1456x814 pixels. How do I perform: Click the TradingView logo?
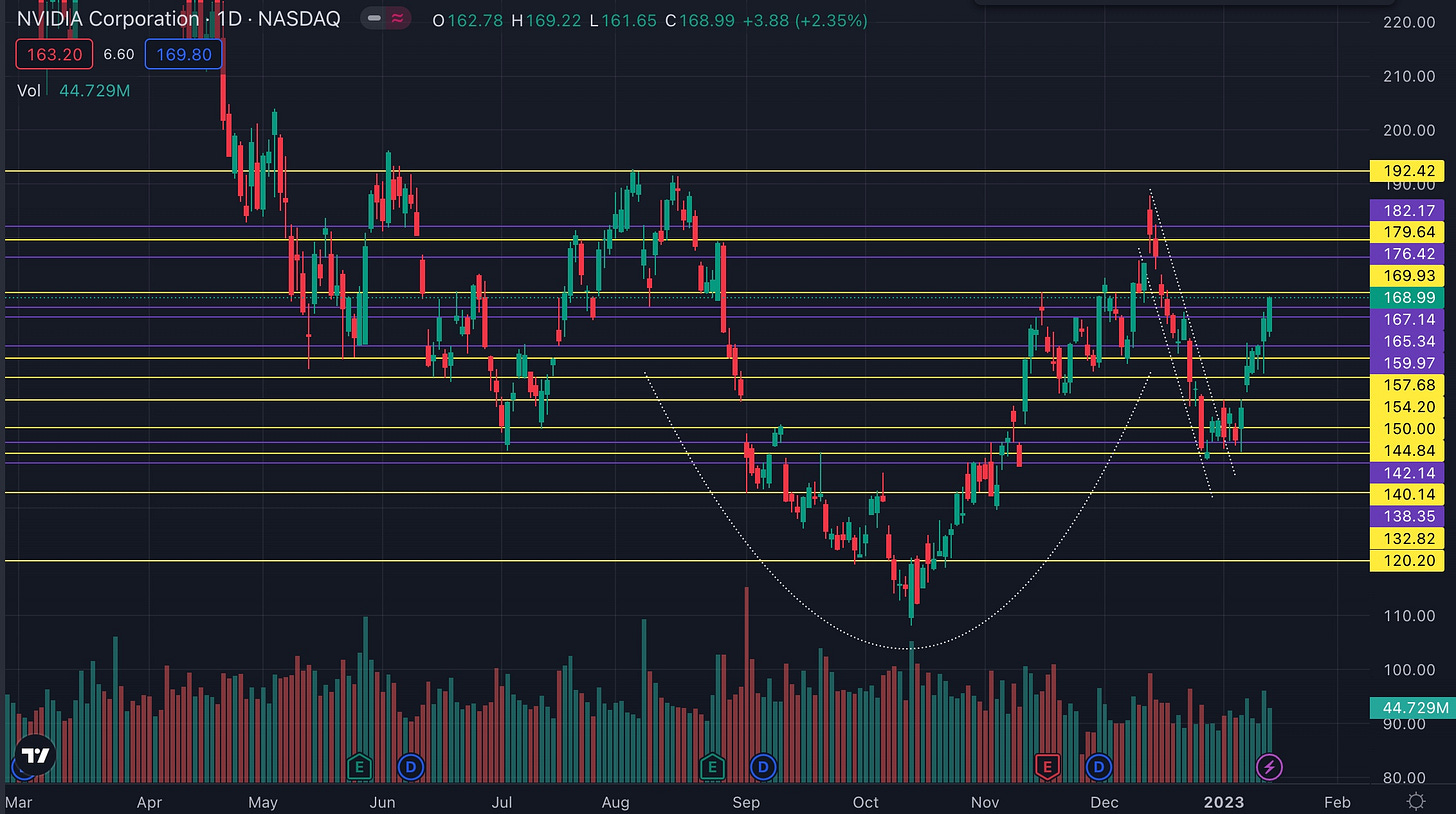coord(36,756)
